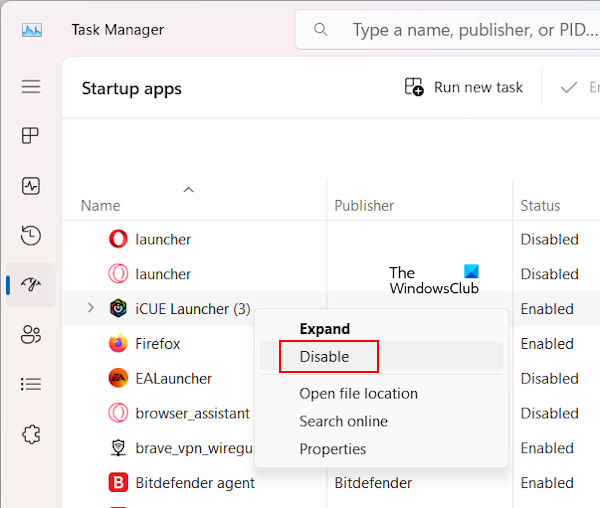The width and height of the screenshot is (600, 508).
Task: Choose Search online from context menu
Action: coord(343,421)
